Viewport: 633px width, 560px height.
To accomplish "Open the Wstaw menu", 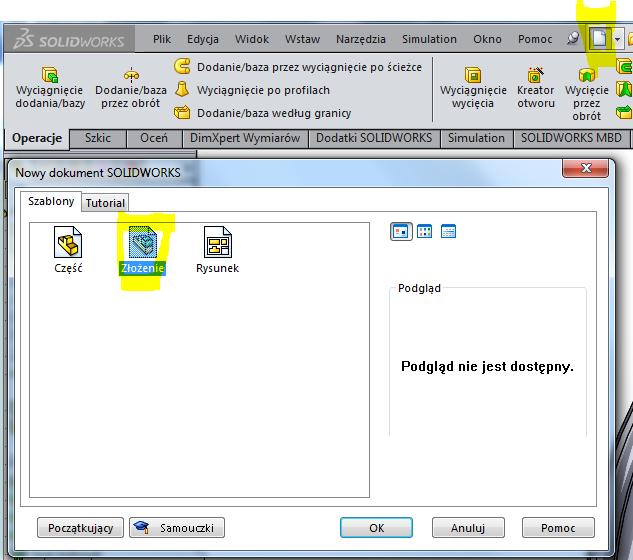I will [302, 39].
